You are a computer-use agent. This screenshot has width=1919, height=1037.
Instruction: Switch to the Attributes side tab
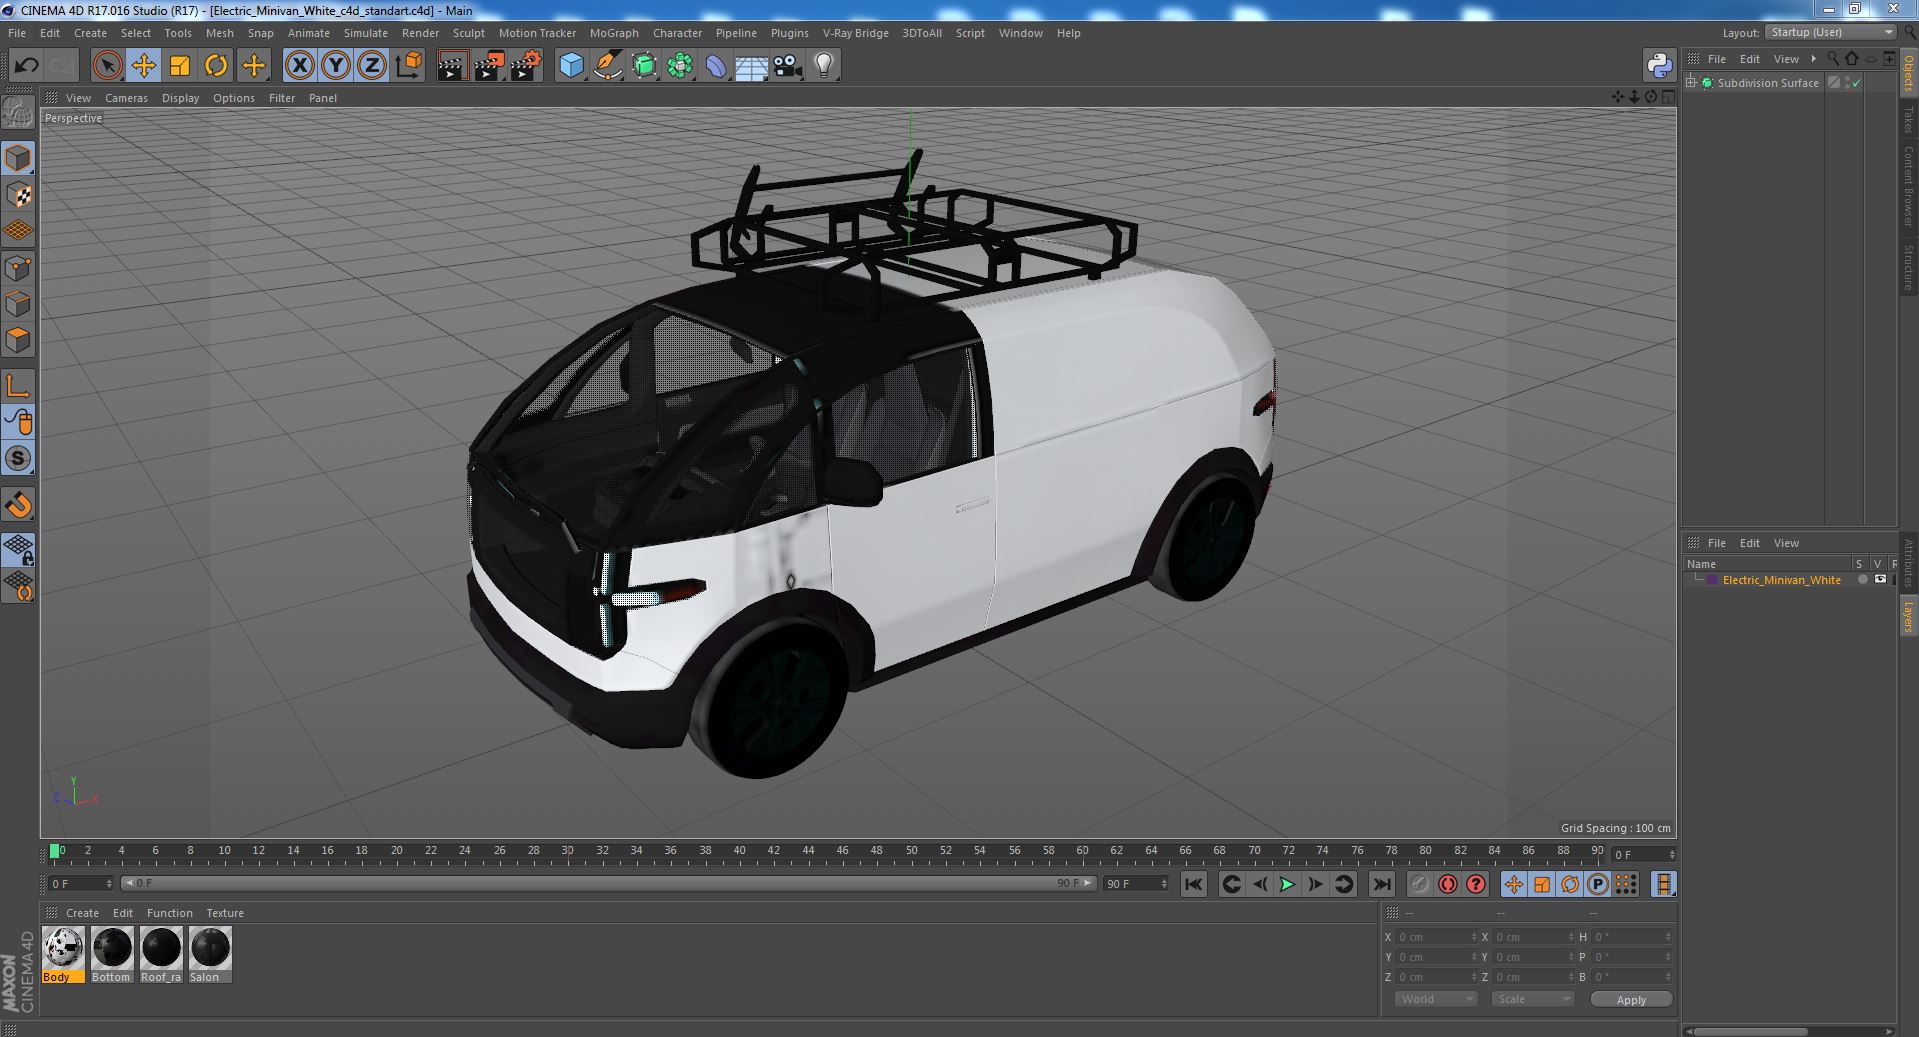(x=1909, y=564)
